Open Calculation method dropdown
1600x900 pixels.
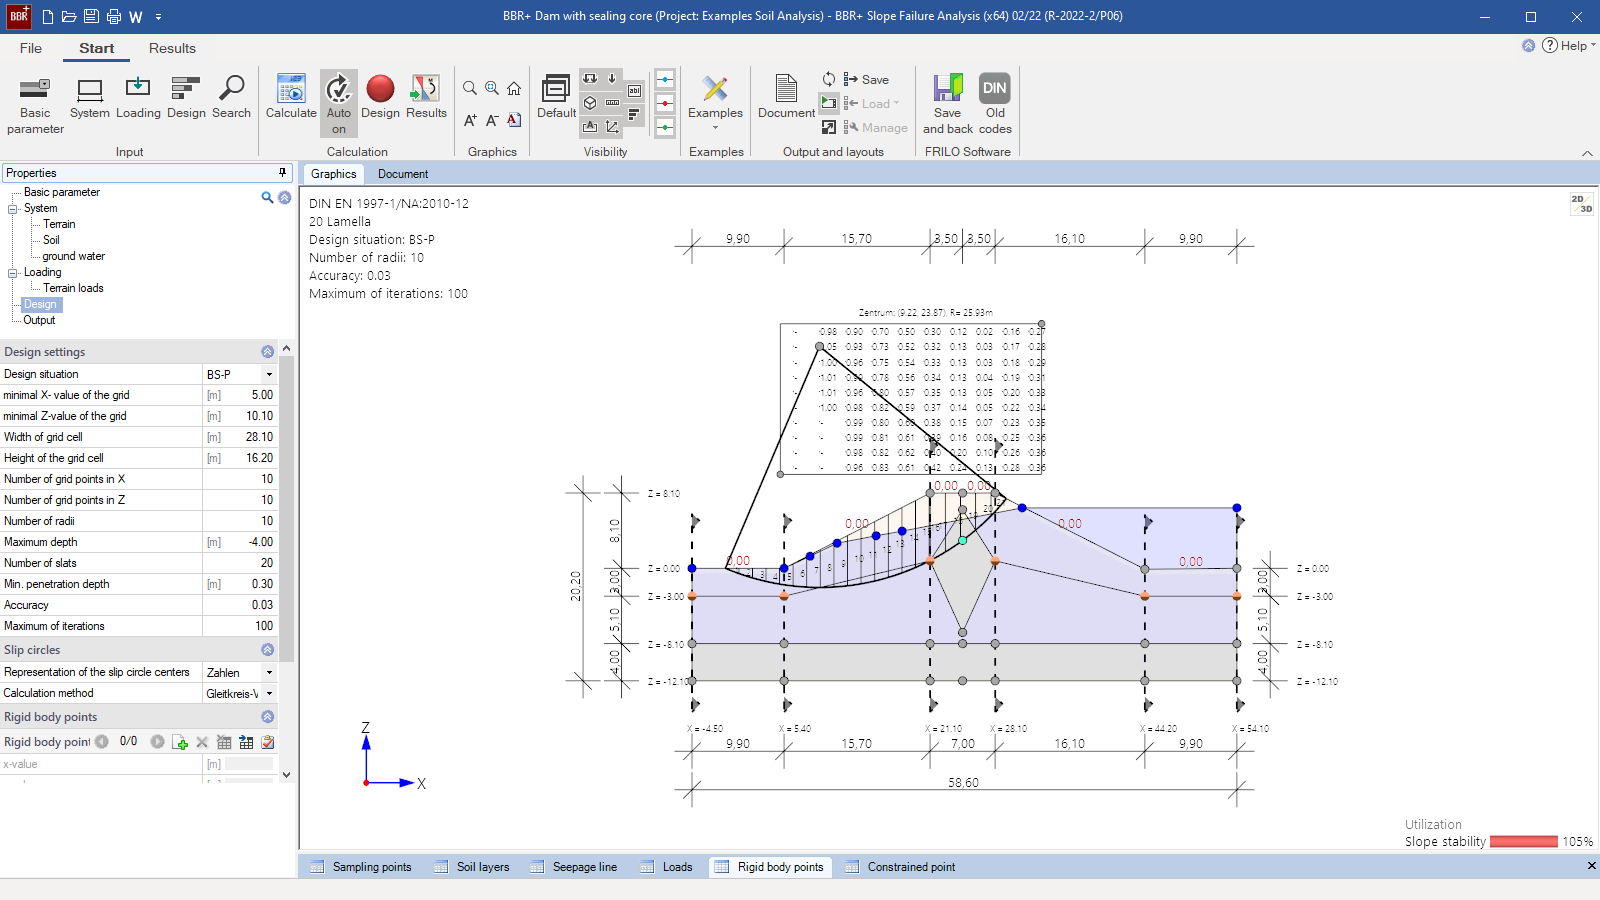click(269, 694)
